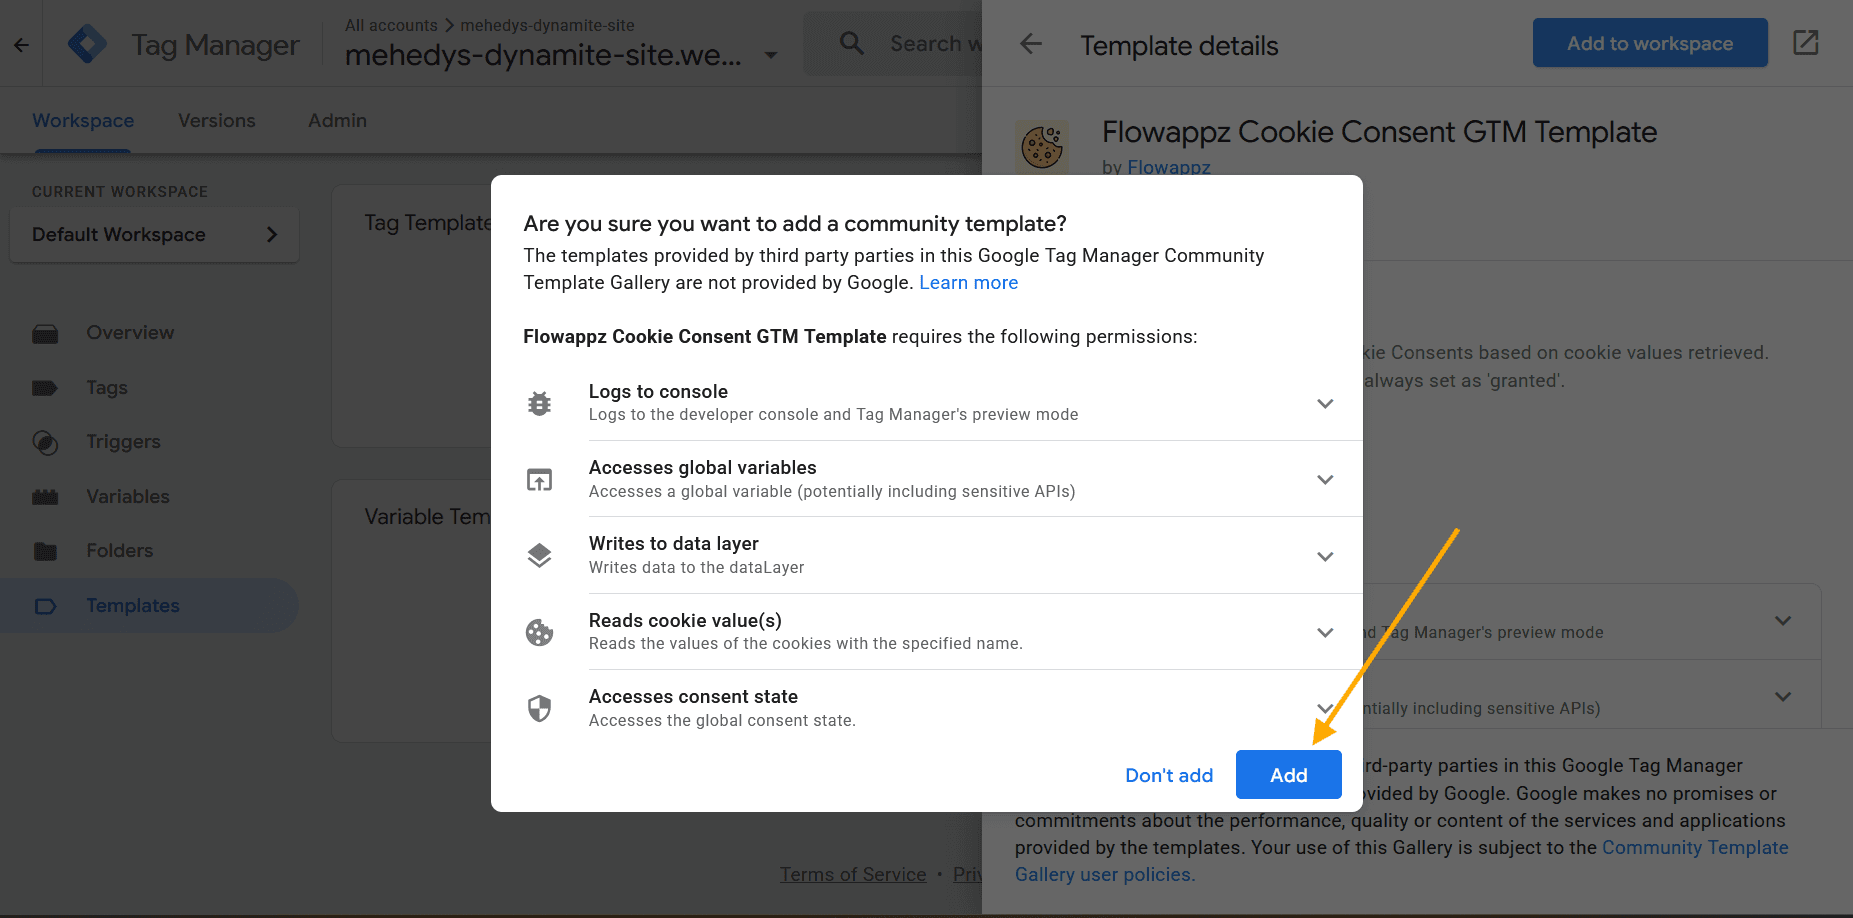
Task: Open the container selector dropdown arrow
Action: [x=771, y=55]
